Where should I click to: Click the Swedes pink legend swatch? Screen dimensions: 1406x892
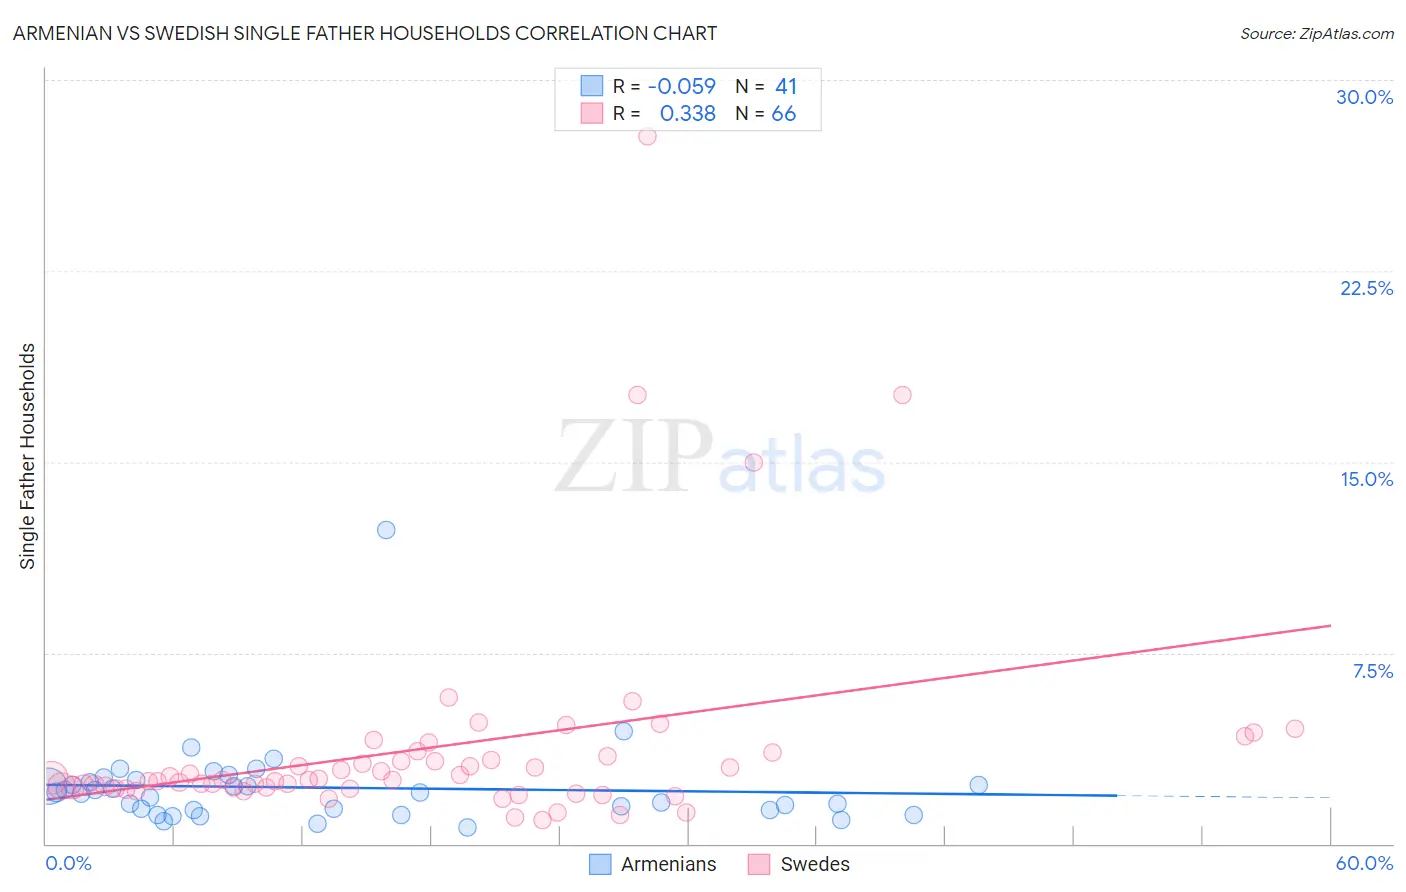tap(759, 864)
